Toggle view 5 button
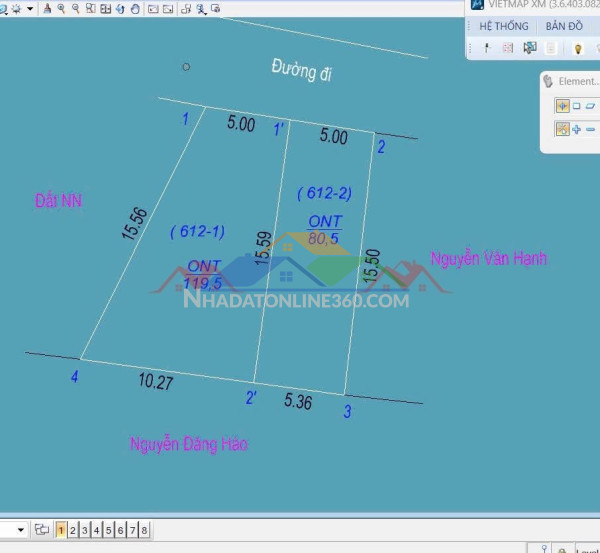 point(108,530)
